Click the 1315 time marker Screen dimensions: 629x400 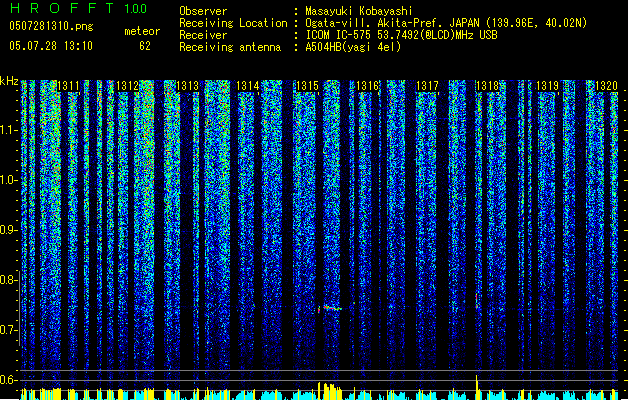[307, 86]
